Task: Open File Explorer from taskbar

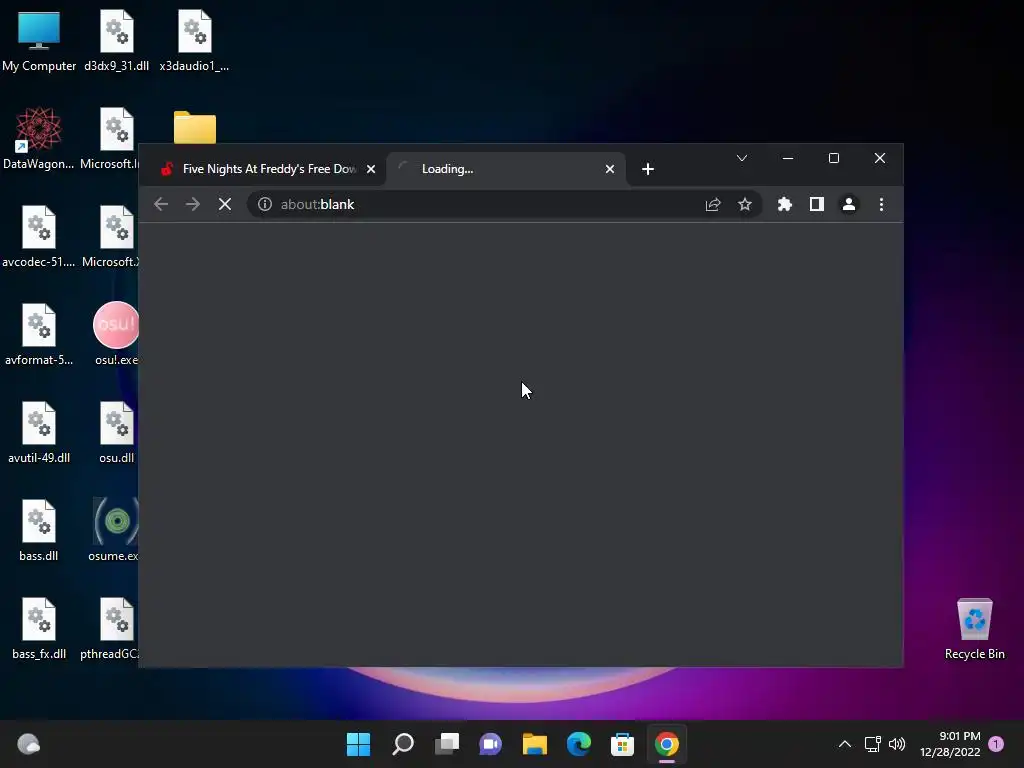Action: (535, 744)
